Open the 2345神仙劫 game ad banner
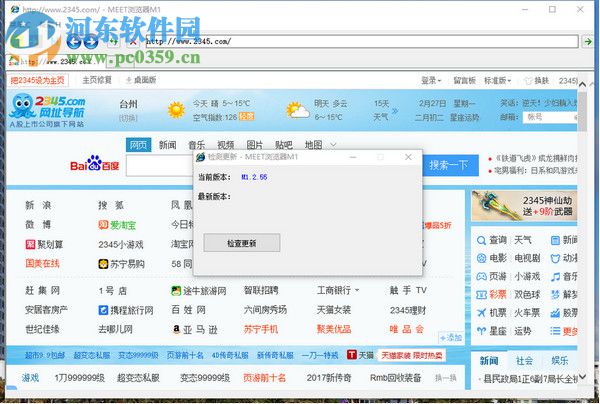The image size is (600, 404). [x=524, y=206]
